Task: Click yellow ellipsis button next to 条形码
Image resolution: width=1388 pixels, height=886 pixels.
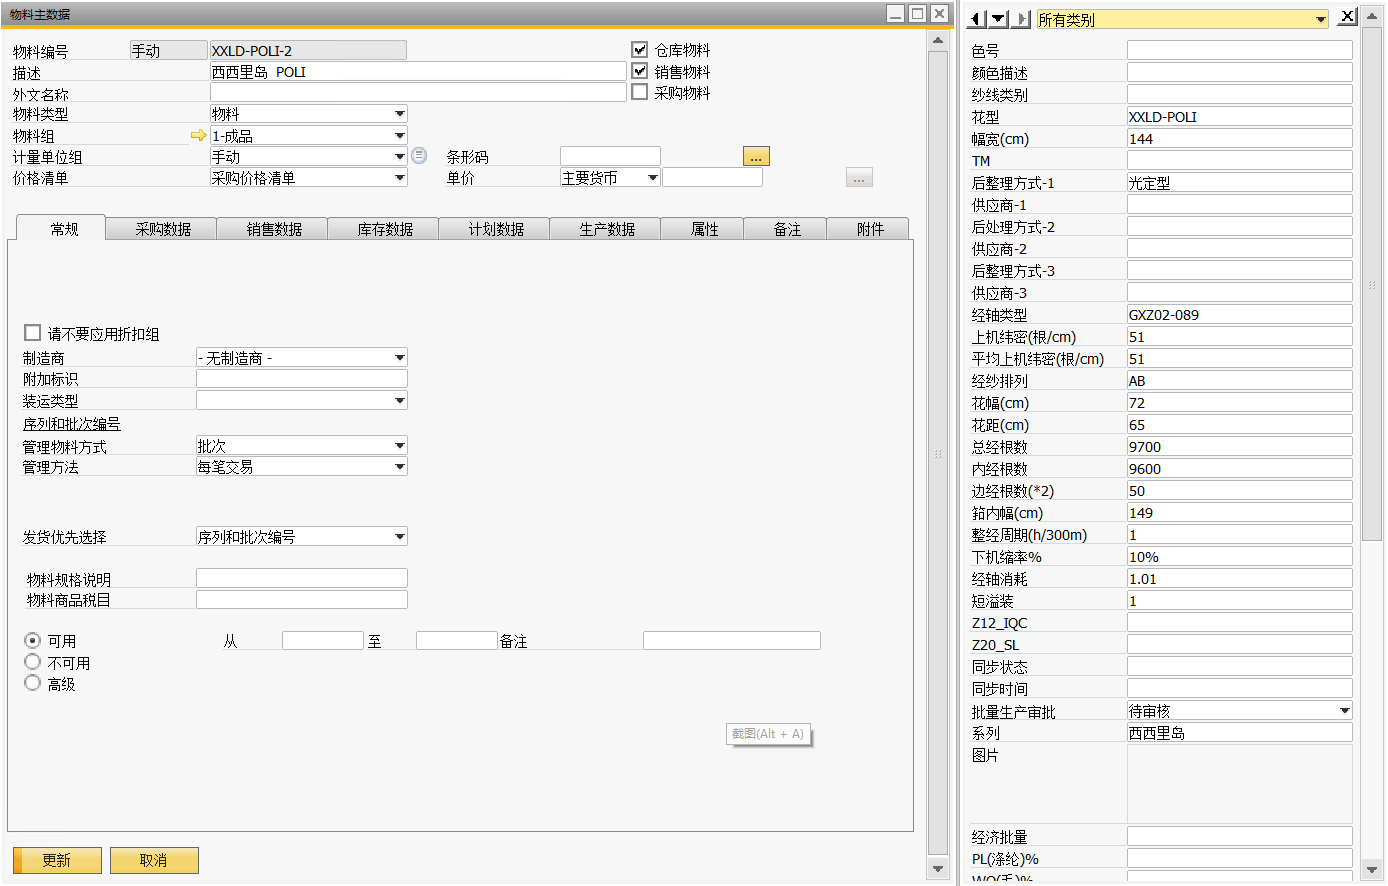Action: coord(756,156)
